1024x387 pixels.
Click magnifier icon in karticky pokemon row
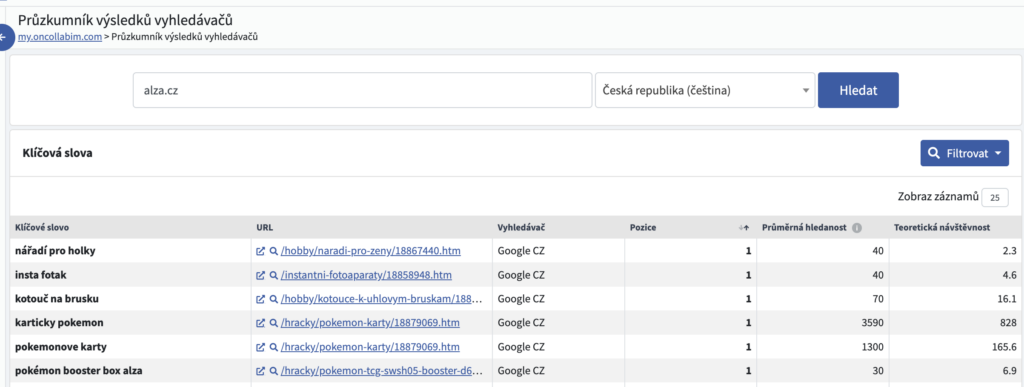(274, 323)
